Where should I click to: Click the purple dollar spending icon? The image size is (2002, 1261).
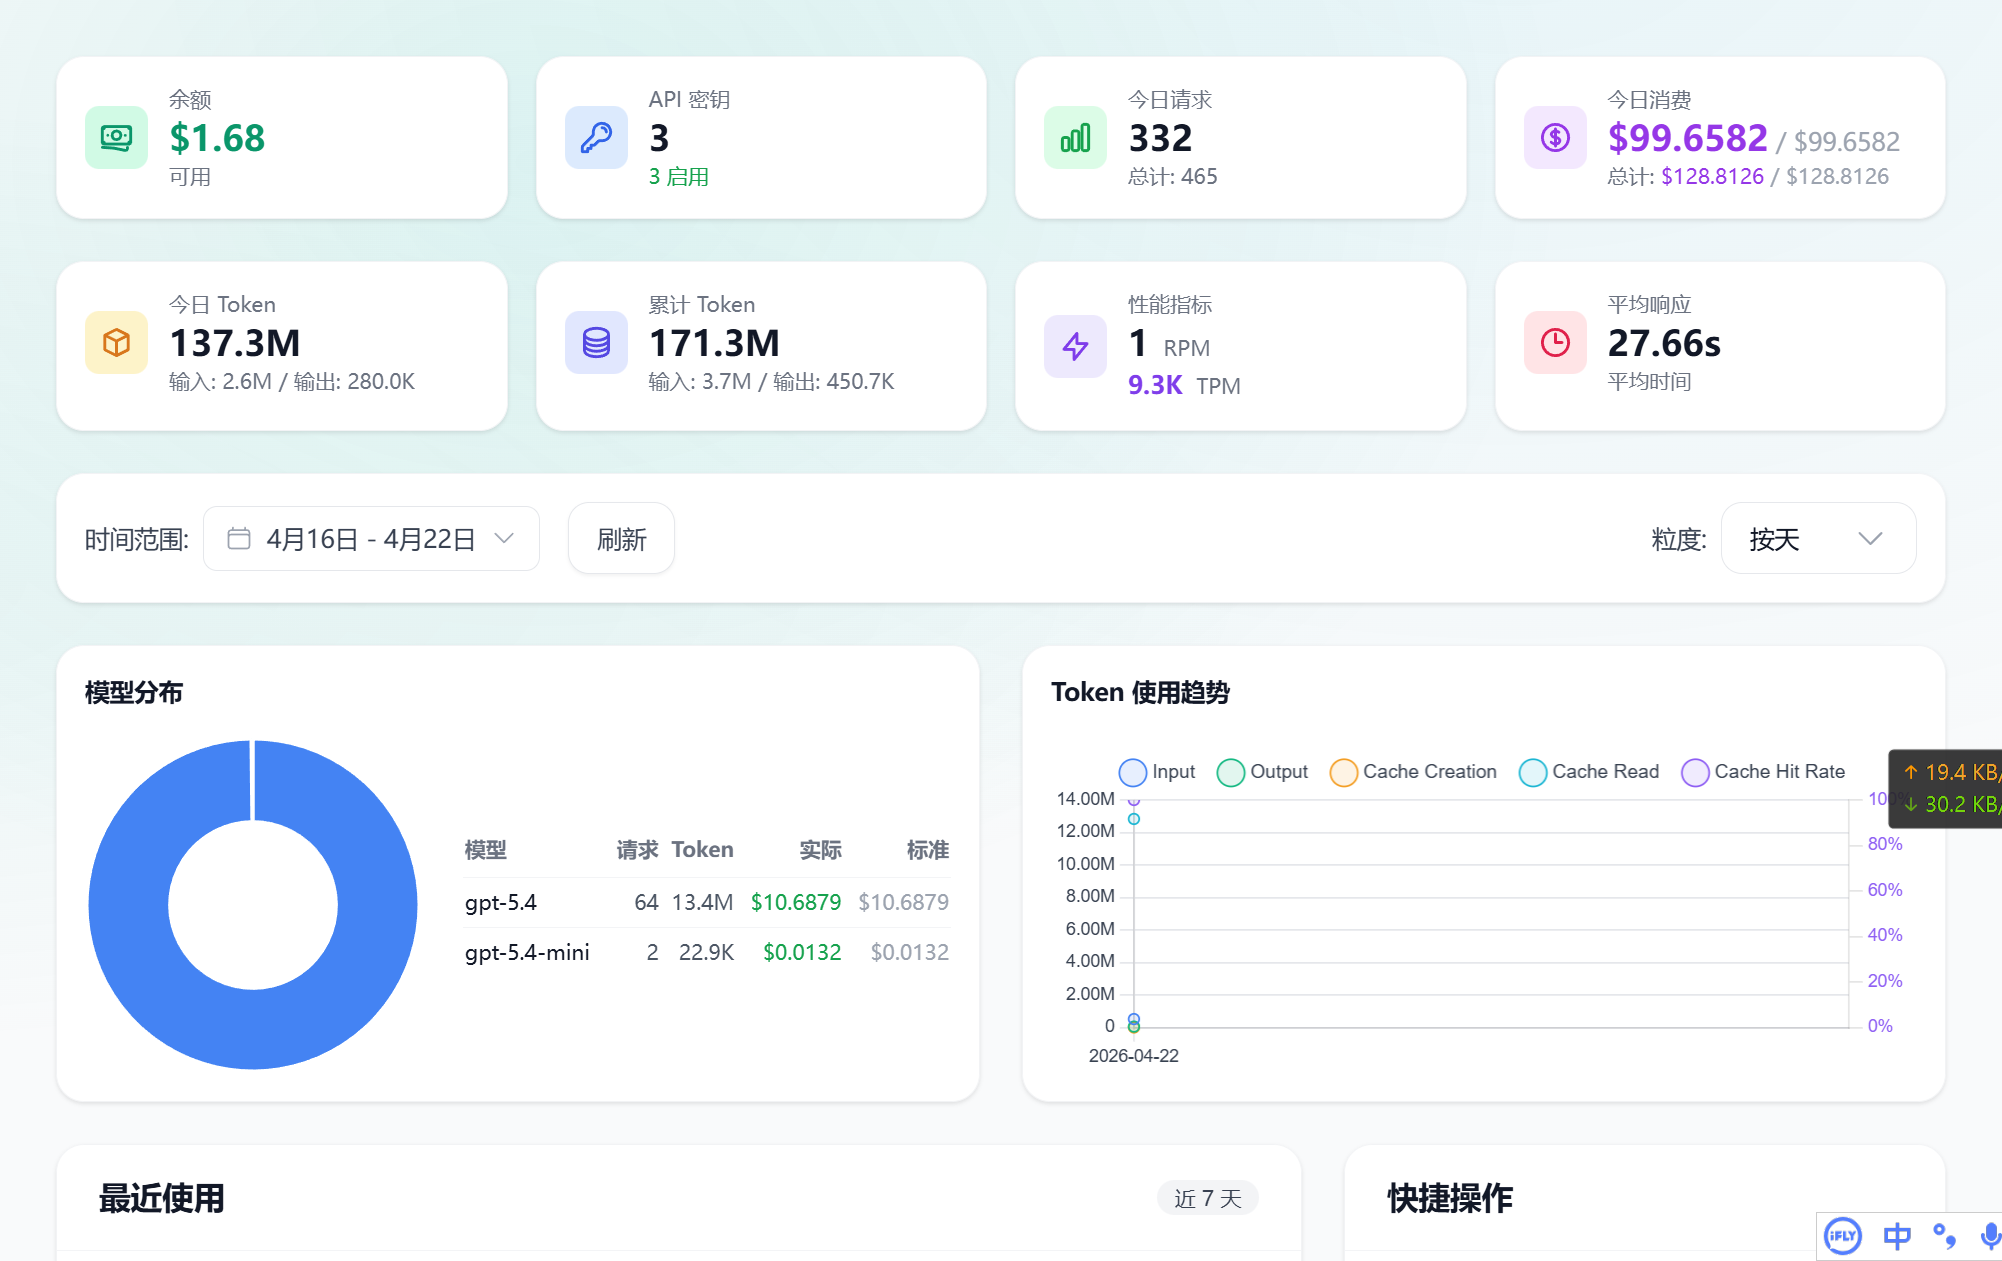click(x=1555, y=138)
